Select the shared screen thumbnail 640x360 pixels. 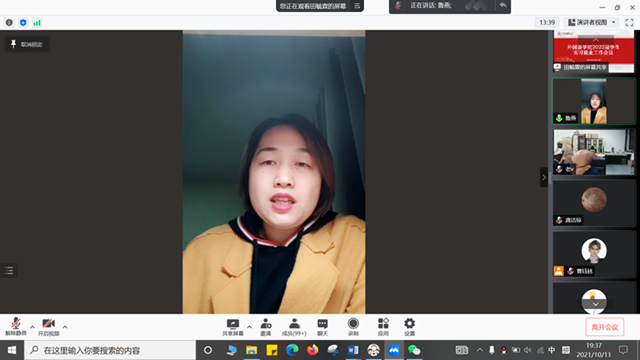pyautogui.click(x=594, y=51)
